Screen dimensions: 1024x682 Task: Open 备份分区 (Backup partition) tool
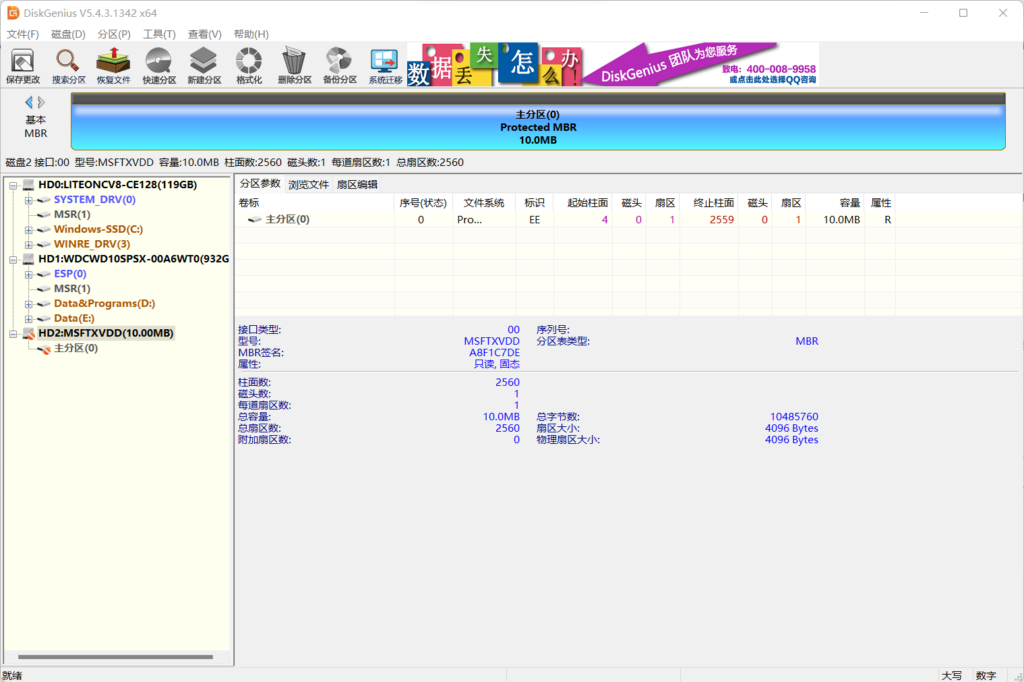coord(340,66)
